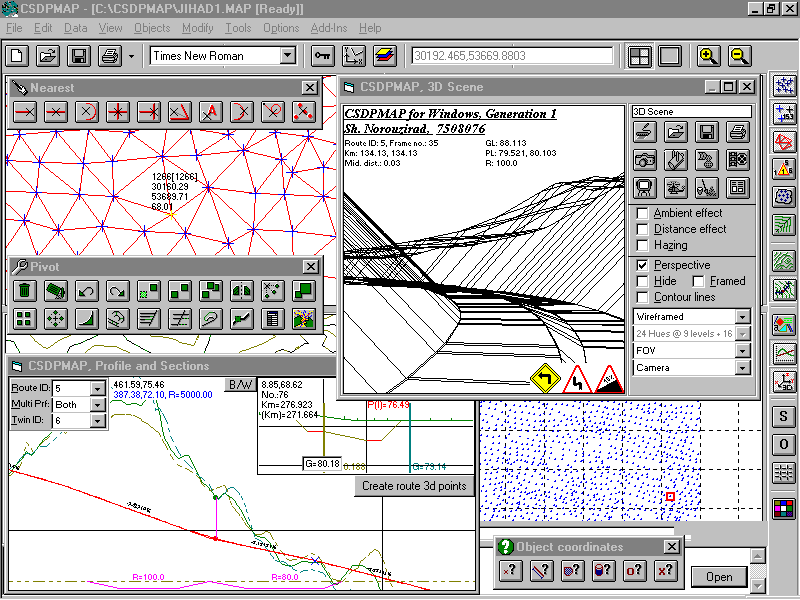This screenshot has width=800, height=600.
Task: Open the Times New Roman font dropdown
Action: coord(288,55)
